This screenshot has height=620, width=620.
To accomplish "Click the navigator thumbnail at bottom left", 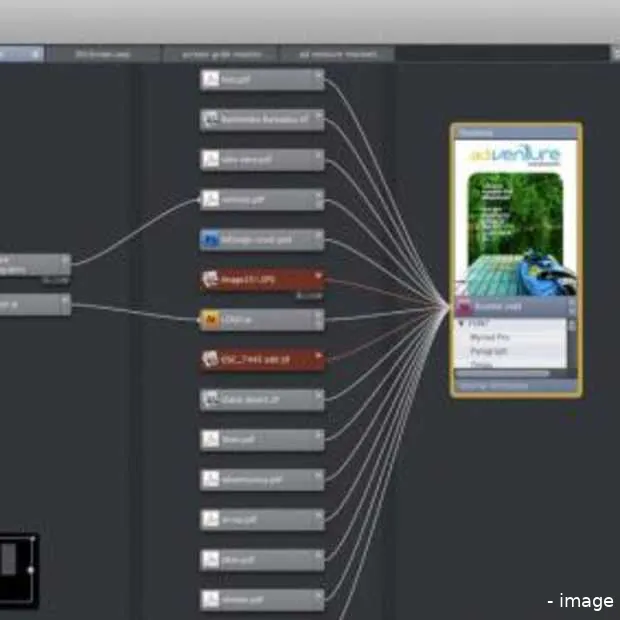I will tap(18, 569).
